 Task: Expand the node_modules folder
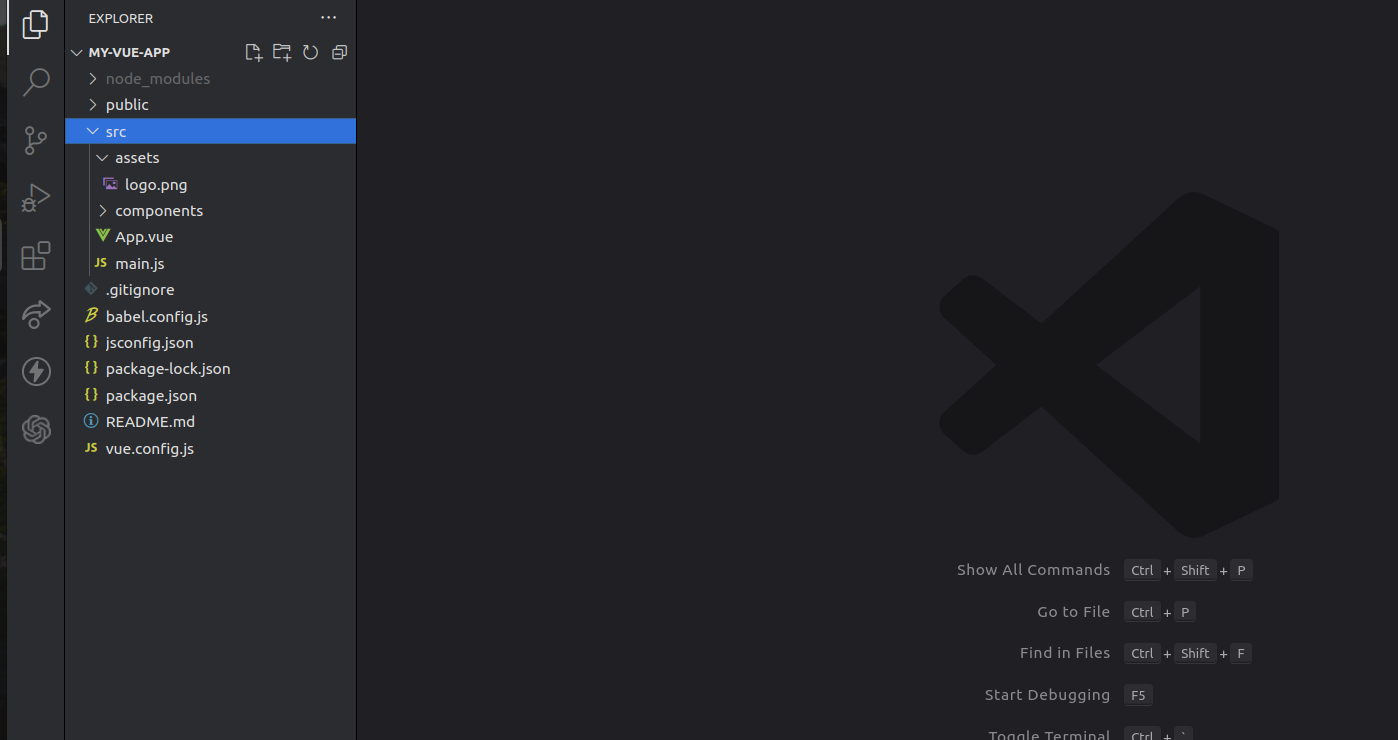pos(93,78)
